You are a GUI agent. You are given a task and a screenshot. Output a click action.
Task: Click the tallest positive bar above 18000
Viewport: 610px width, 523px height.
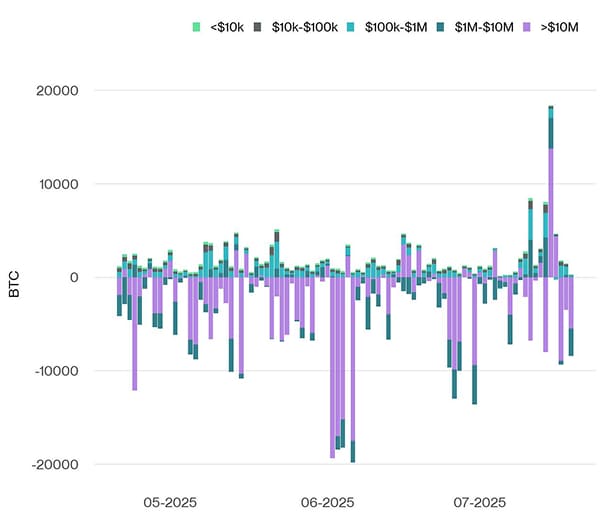(x=551, y=191)
